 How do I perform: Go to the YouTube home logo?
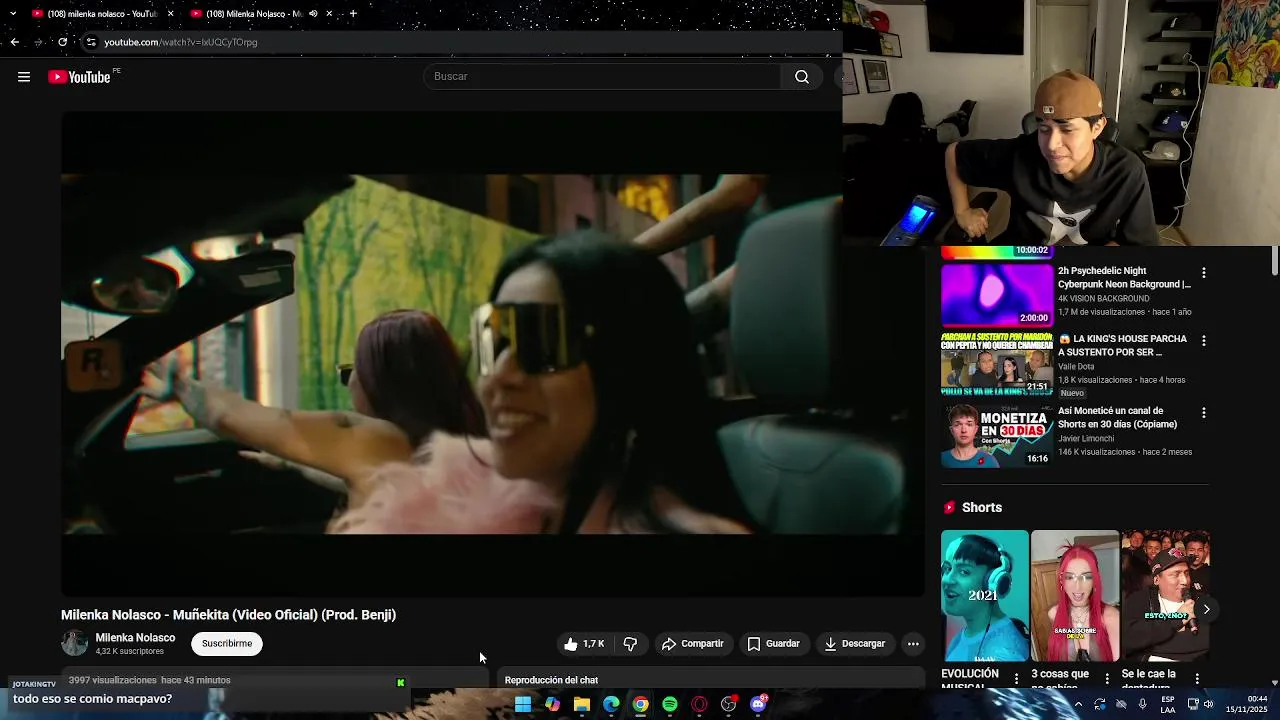point(79,77)
